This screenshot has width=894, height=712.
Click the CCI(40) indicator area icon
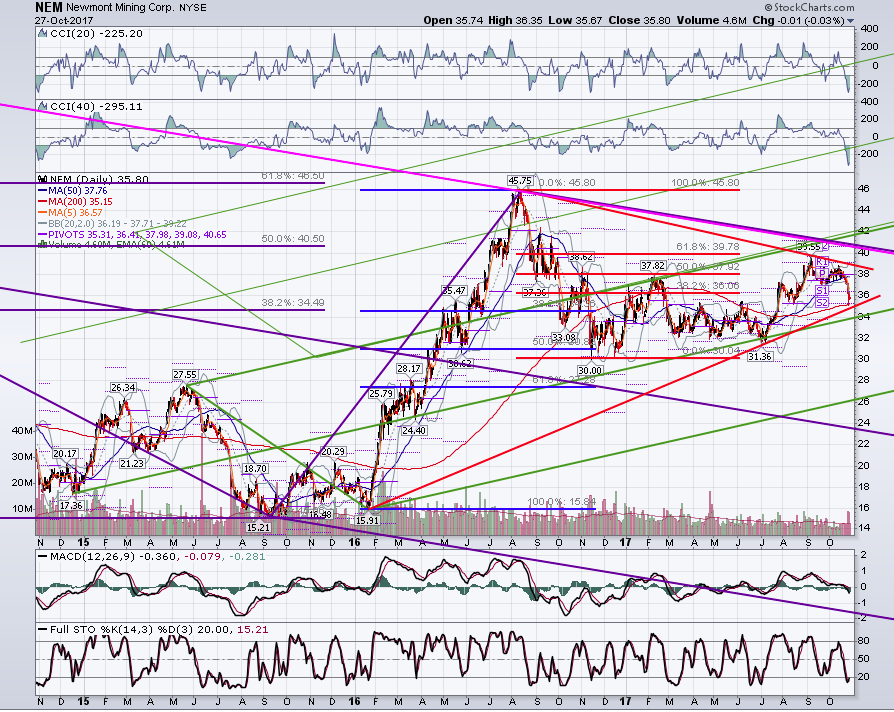point(42,107)
